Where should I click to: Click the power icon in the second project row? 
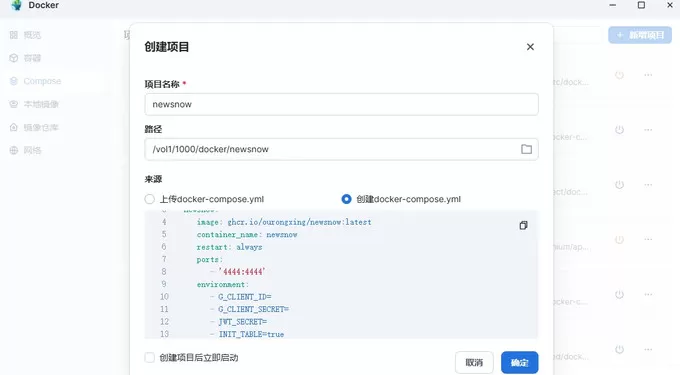tap(619, 130)
